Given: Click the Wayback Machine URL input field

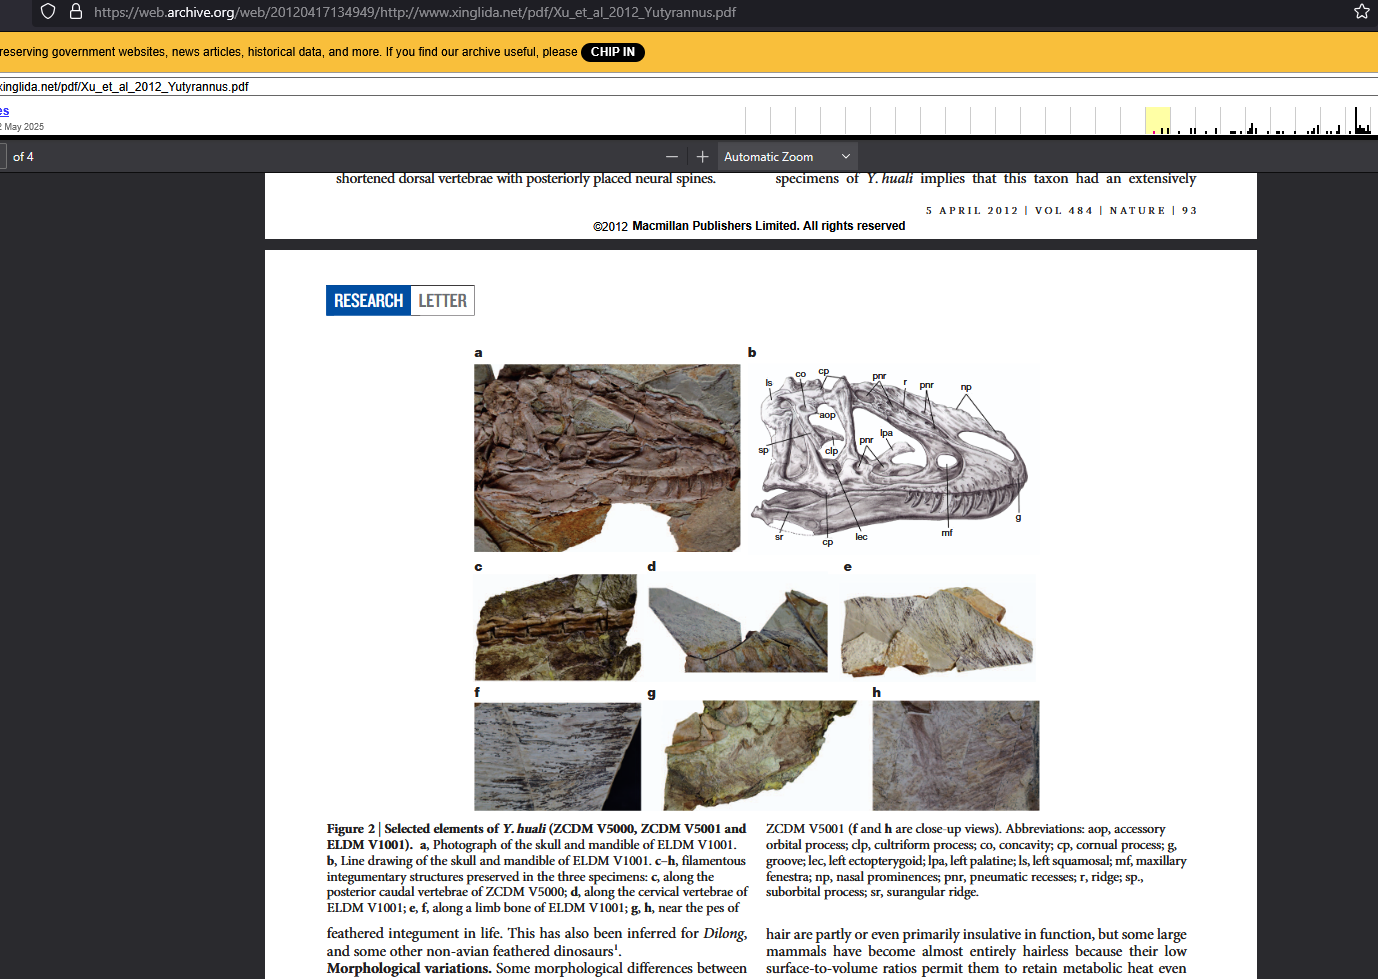Looking at the screenshot, I should tap(689, 87).
